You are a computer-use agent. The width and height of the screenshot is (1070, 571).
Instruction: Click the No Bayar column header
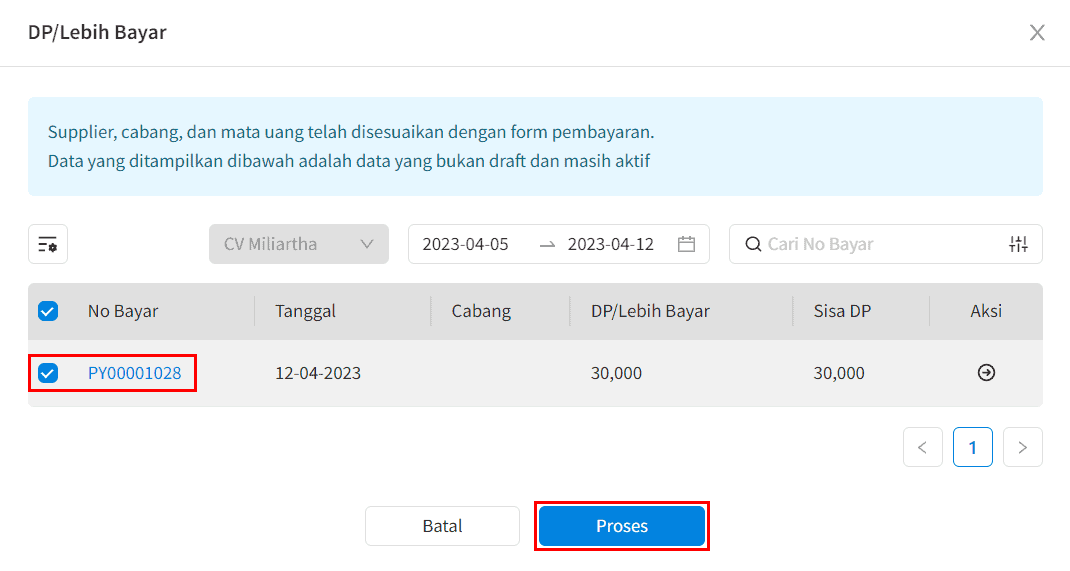123,311
